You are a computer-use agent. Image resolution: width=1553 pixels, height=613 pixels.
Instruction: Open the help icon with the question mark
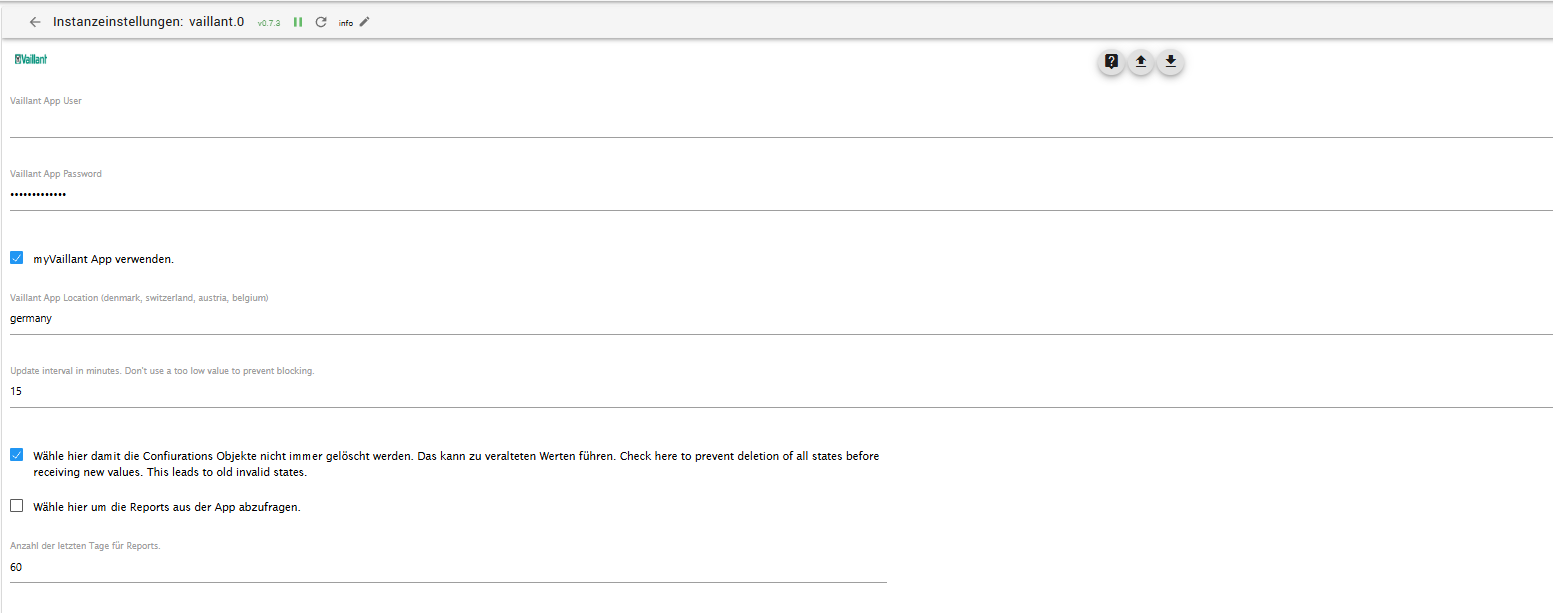(1111, 62)
